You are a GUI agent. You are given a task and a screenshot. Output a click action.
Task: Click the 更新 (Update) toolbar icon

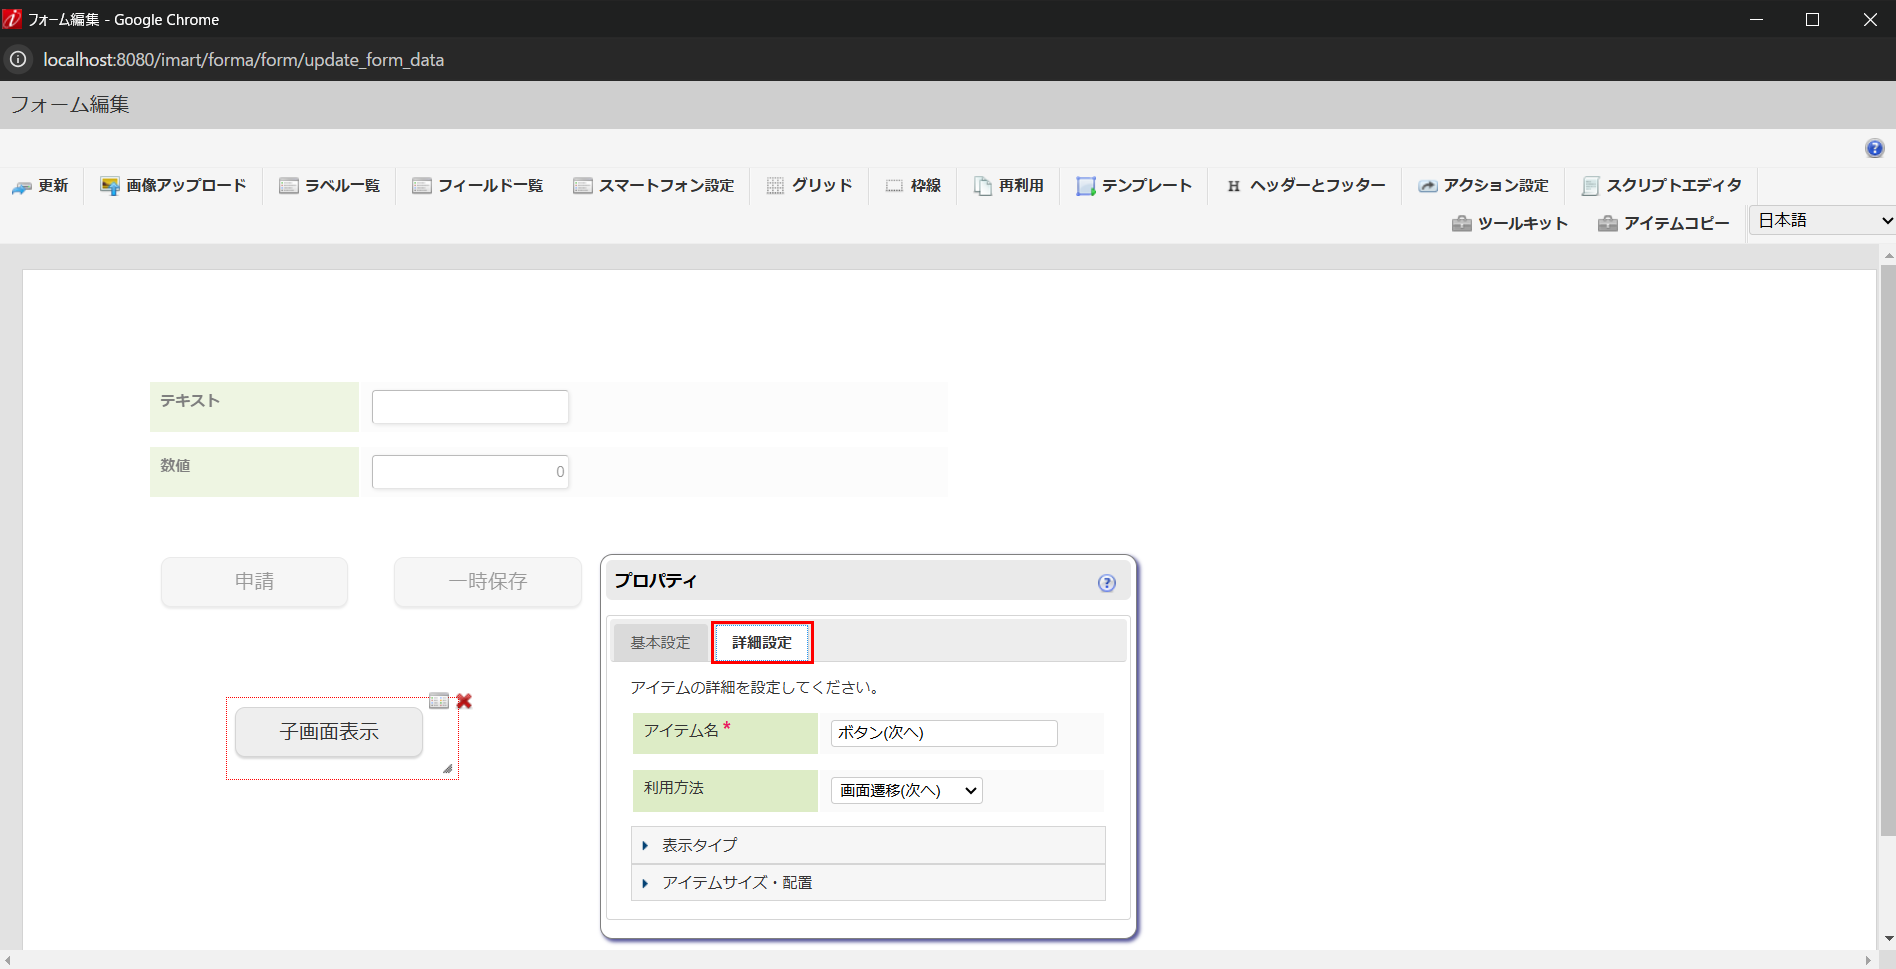[x=41, y=185]
